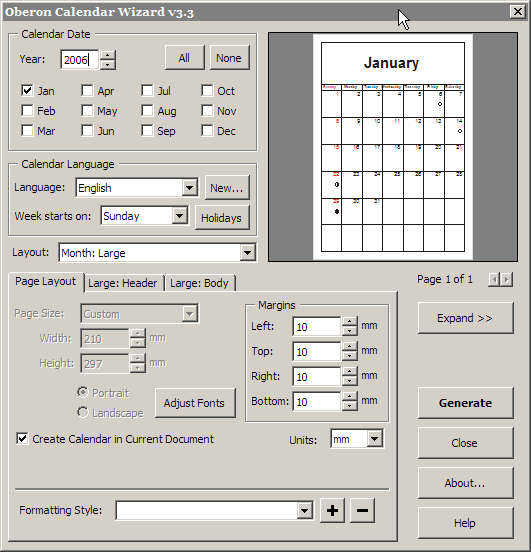Open the Units dropdown
The image size is (531, 552).
coord(374,439)
